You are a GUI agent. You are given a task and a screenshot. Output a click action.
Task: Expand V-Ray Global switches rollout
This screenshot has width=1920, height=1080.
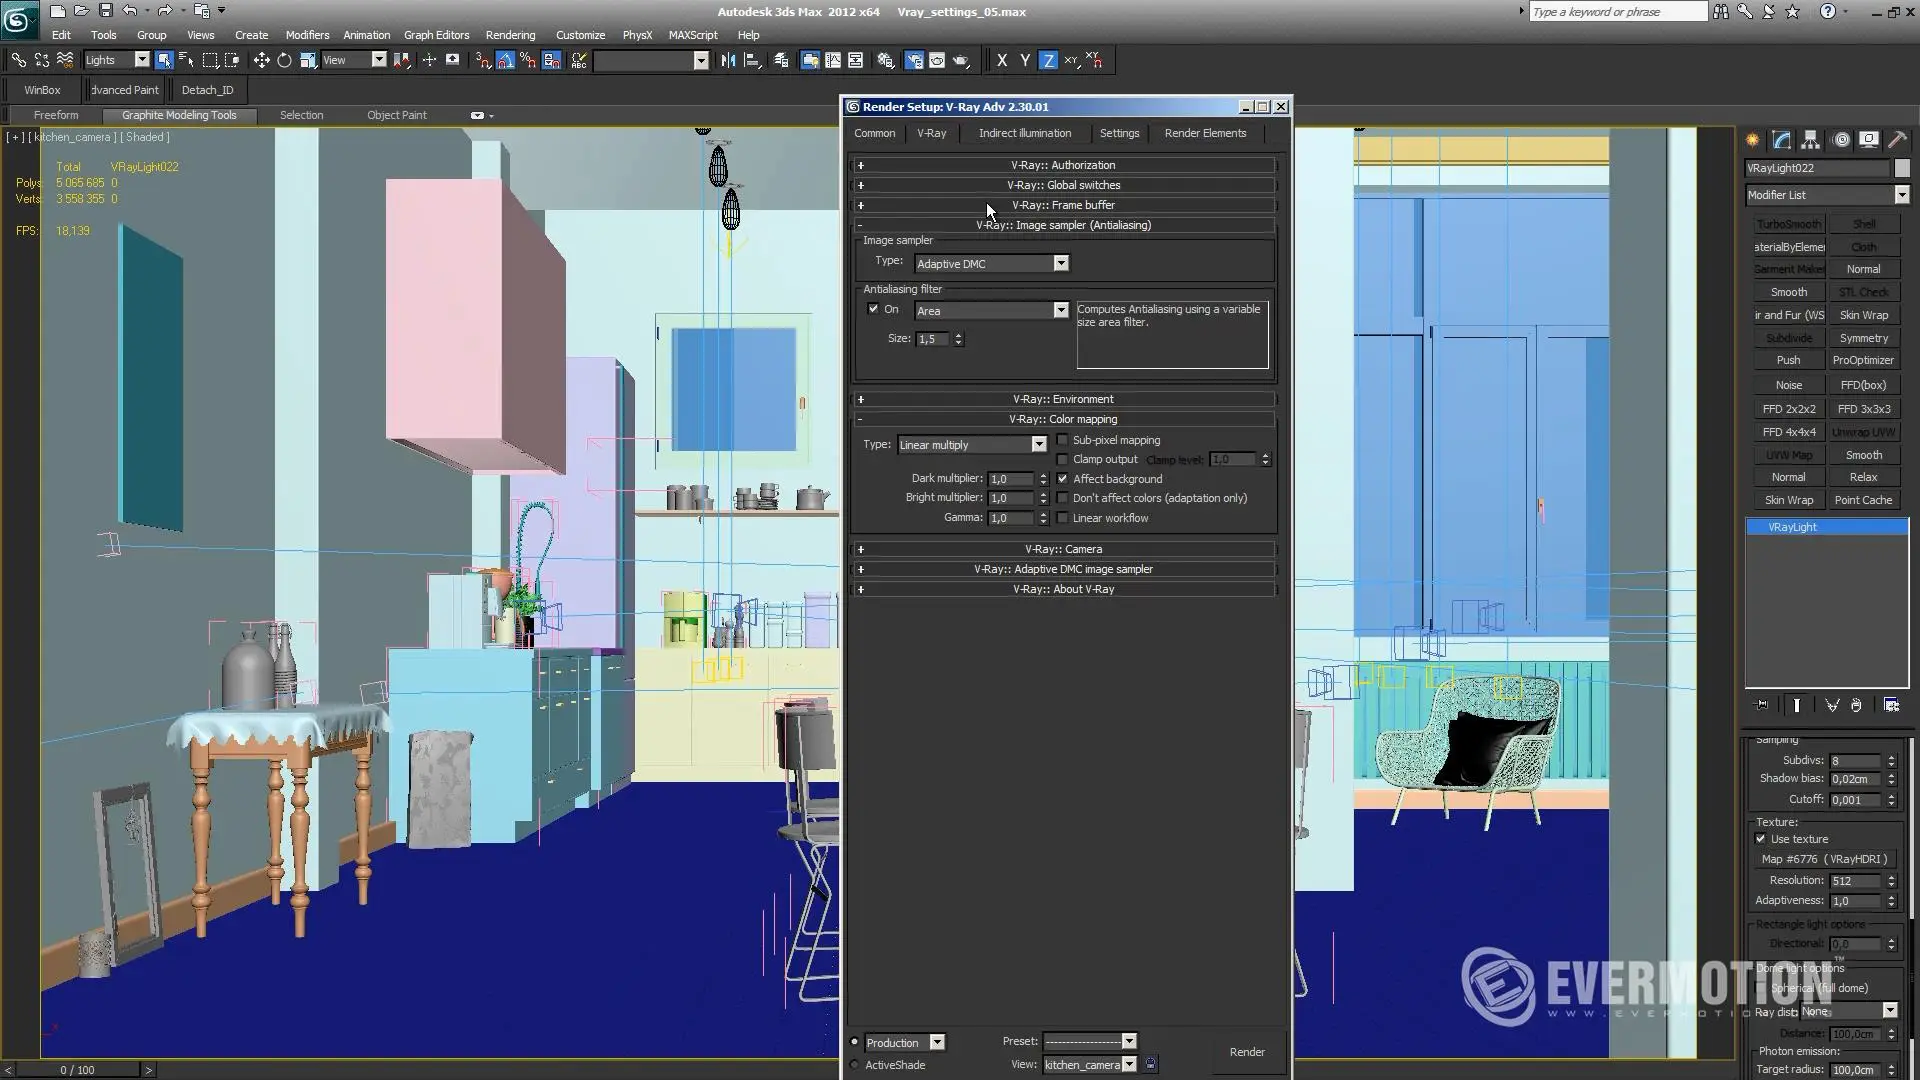pyautogui.click(x=1063, y=185)
